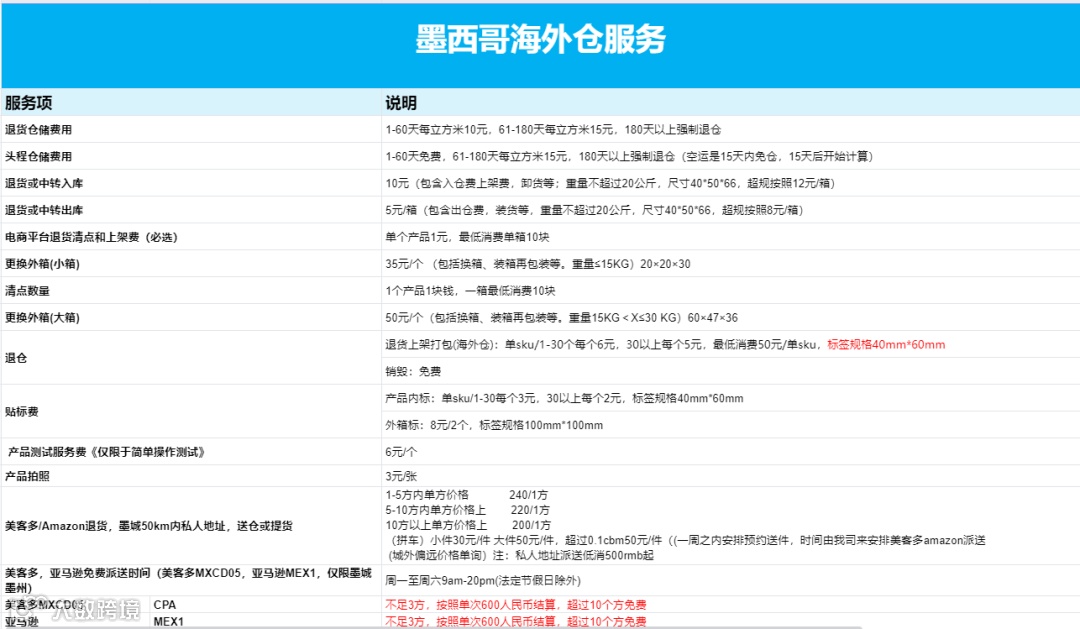Click the 外箱标：8元/2个 description
This screenshot has width=1080, height=629.
[x=494, y=425]
